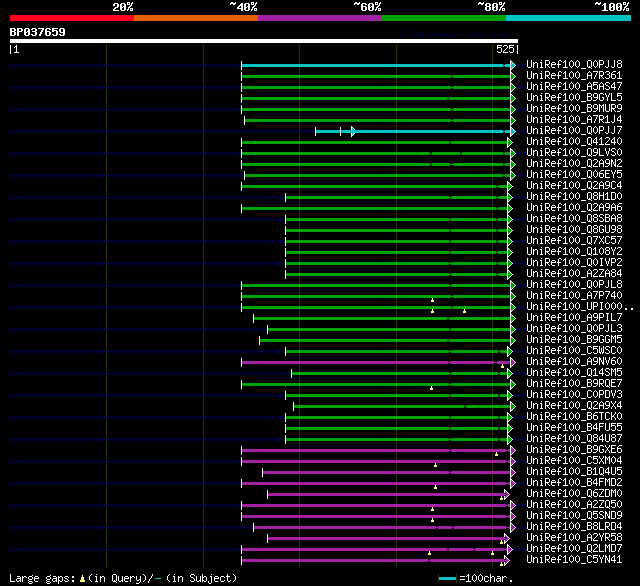Click label UniRef100_Q0PJL8

tap(574, 285)
